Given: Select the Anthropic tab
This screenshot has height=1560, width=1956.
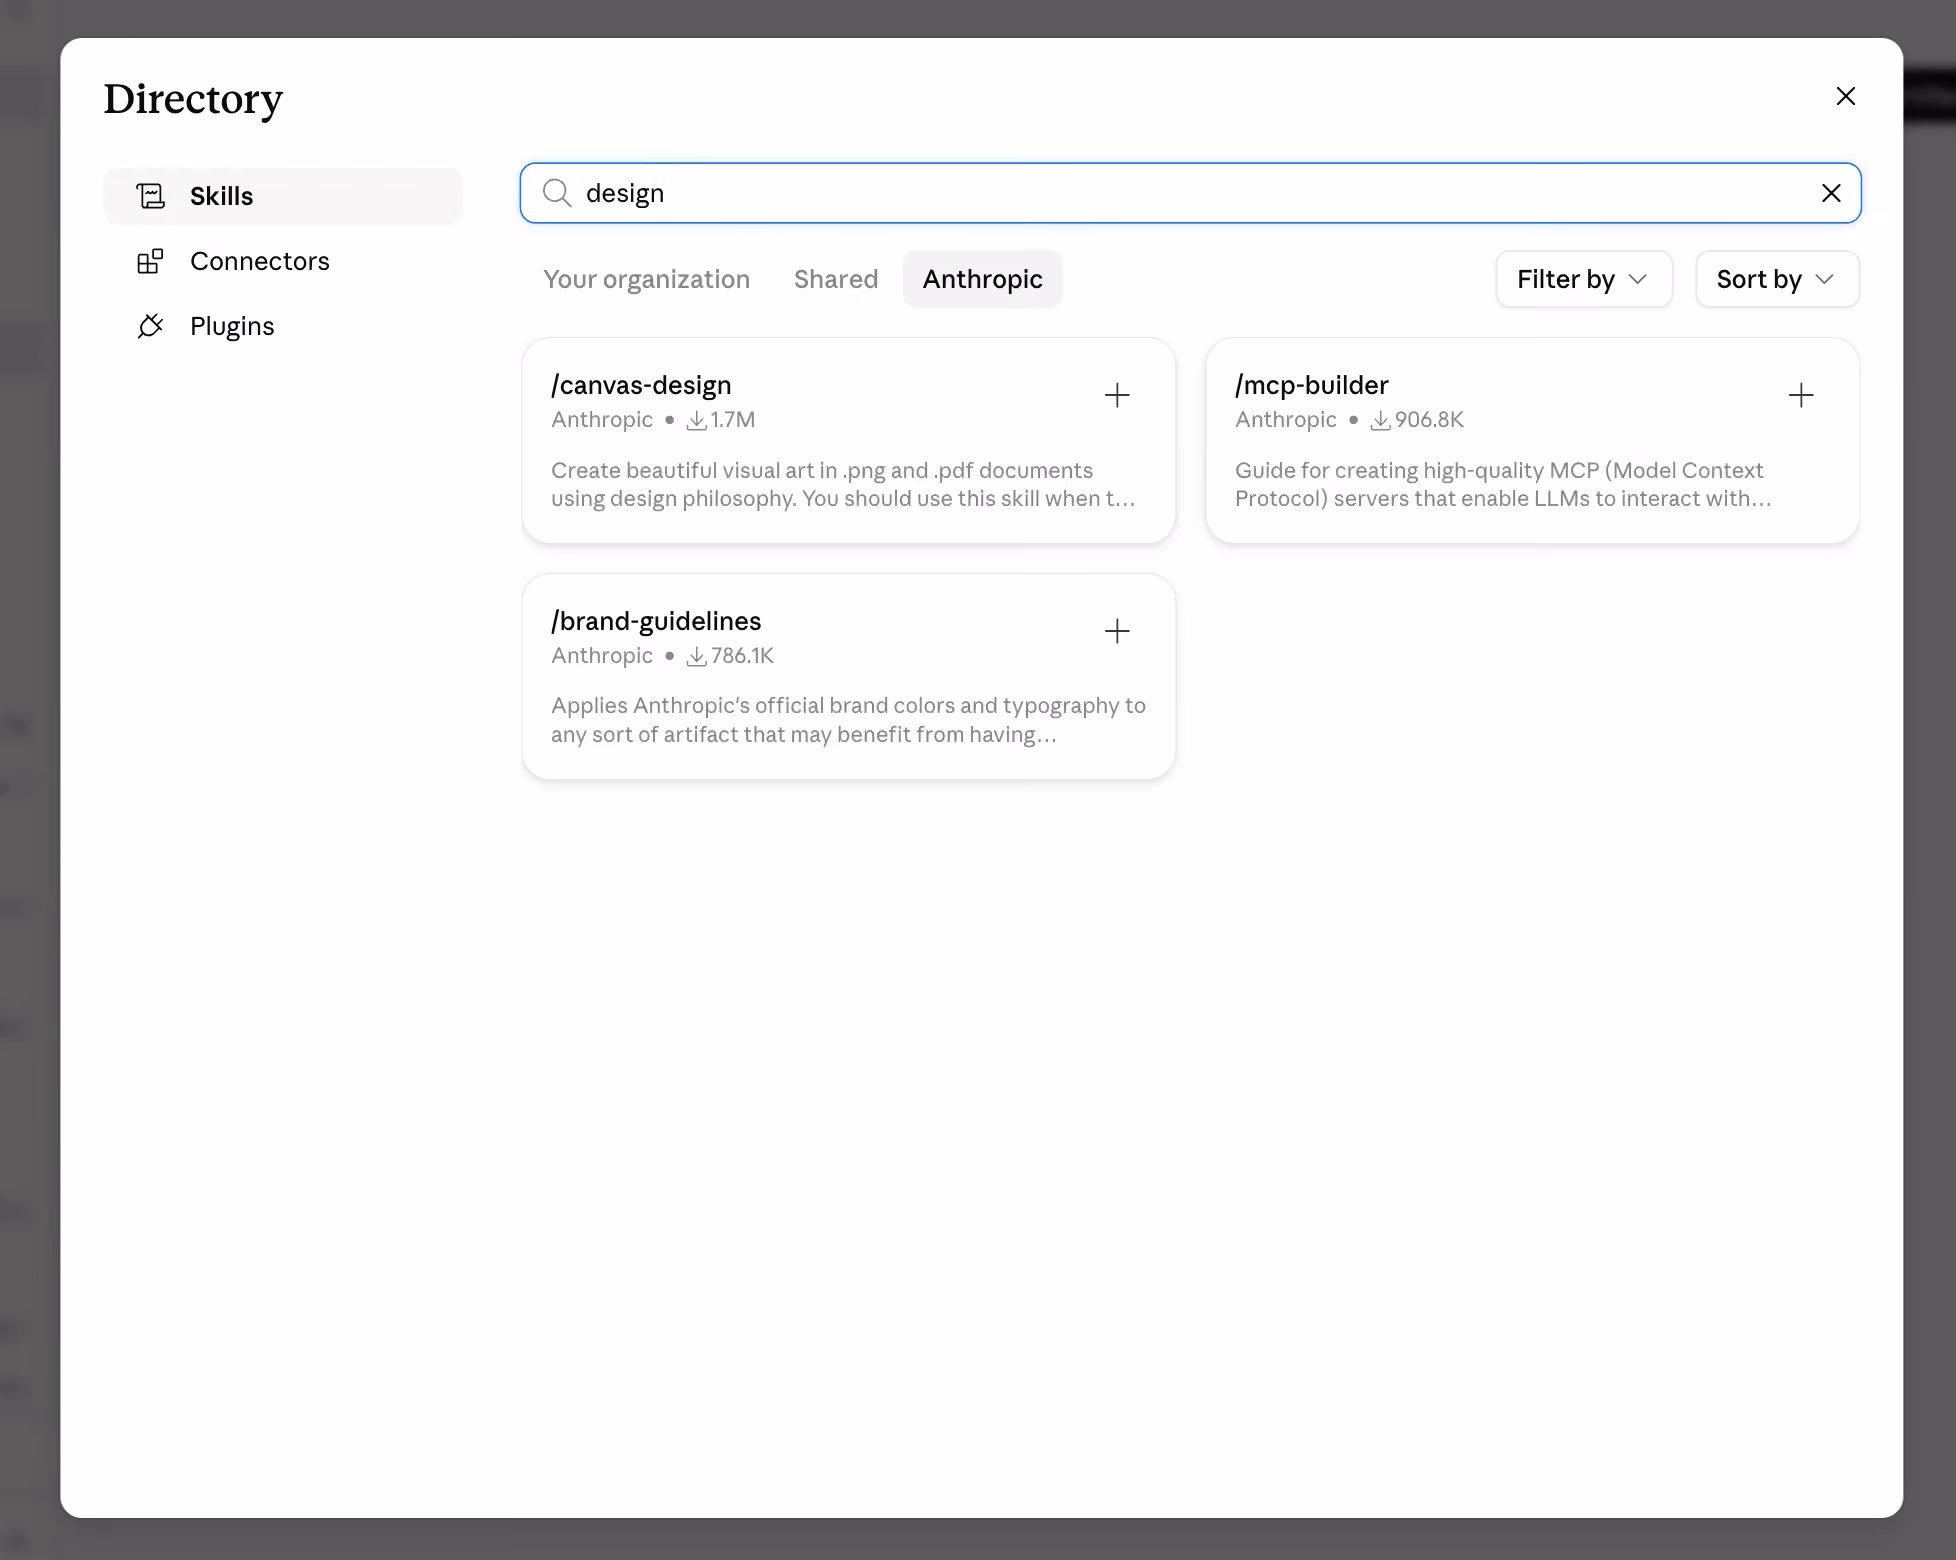Looking at the screenshot, I should pos(982,279).
